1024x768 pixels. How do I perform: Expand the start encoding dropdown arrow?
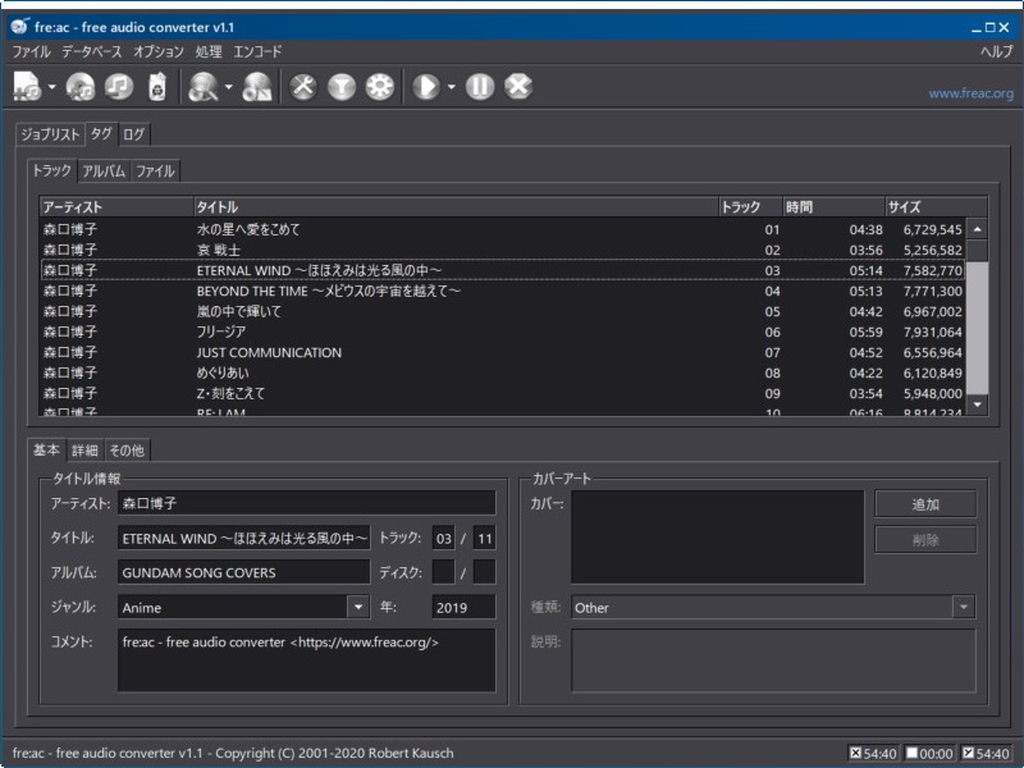[x=451, y=86]
